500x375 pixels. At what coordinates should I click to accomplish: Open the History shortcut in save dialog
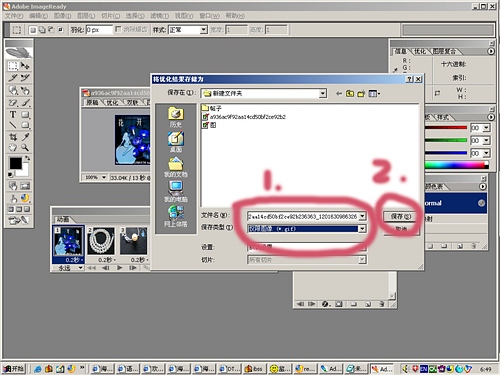pos(176,117)
